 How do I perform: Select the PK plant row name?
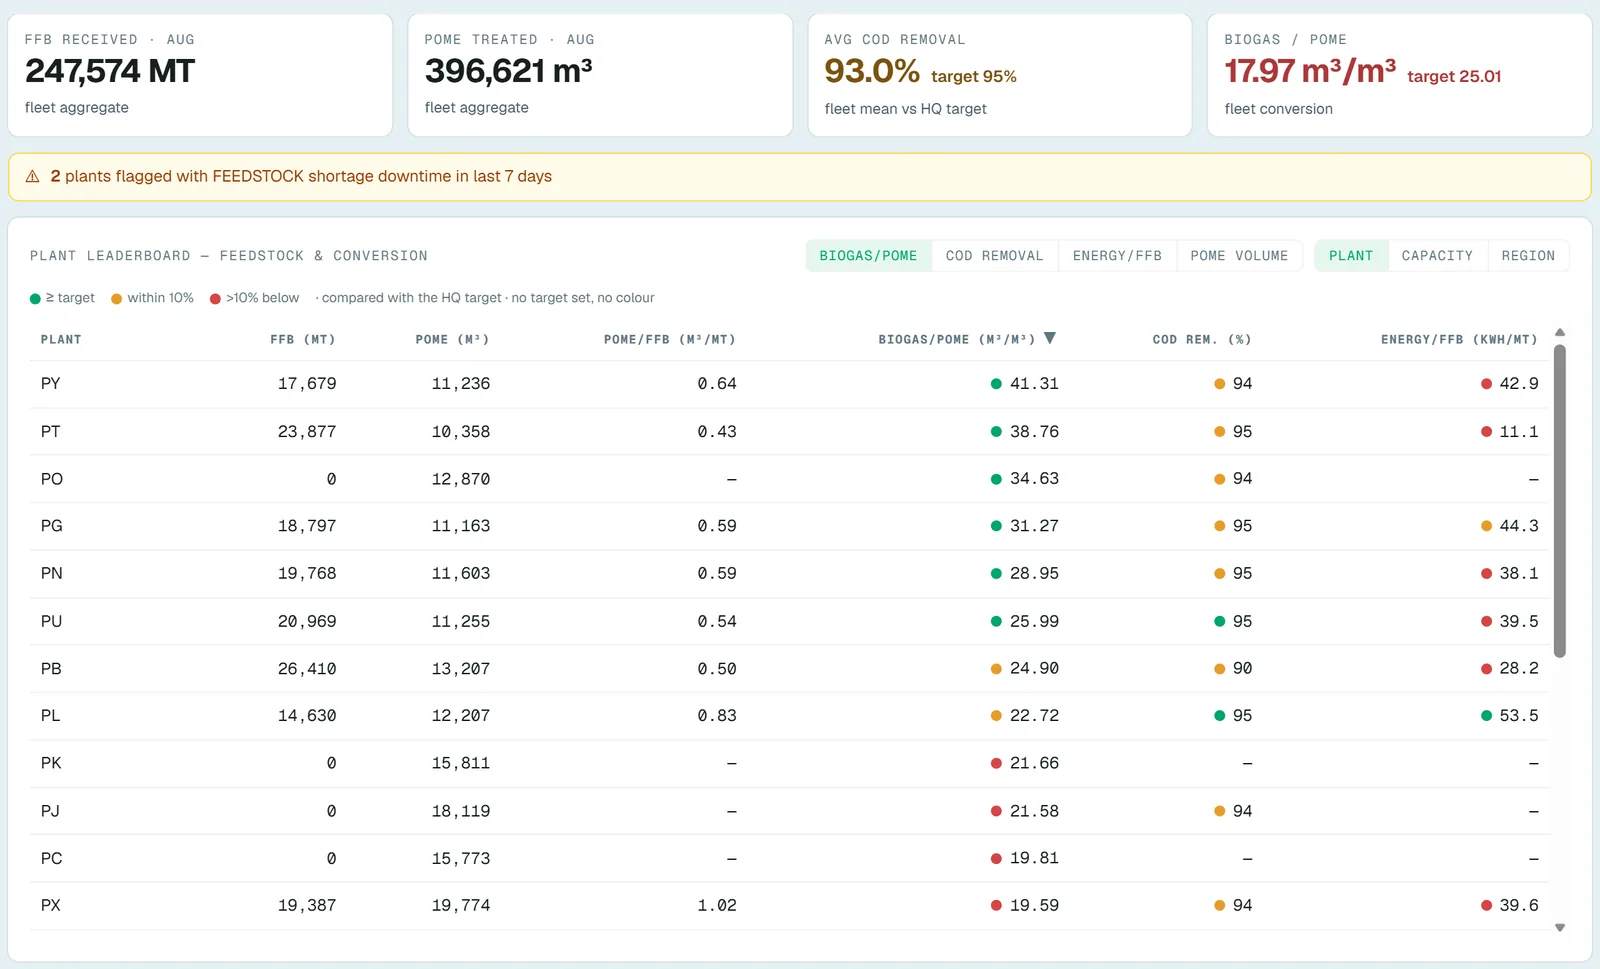[51, 763]
